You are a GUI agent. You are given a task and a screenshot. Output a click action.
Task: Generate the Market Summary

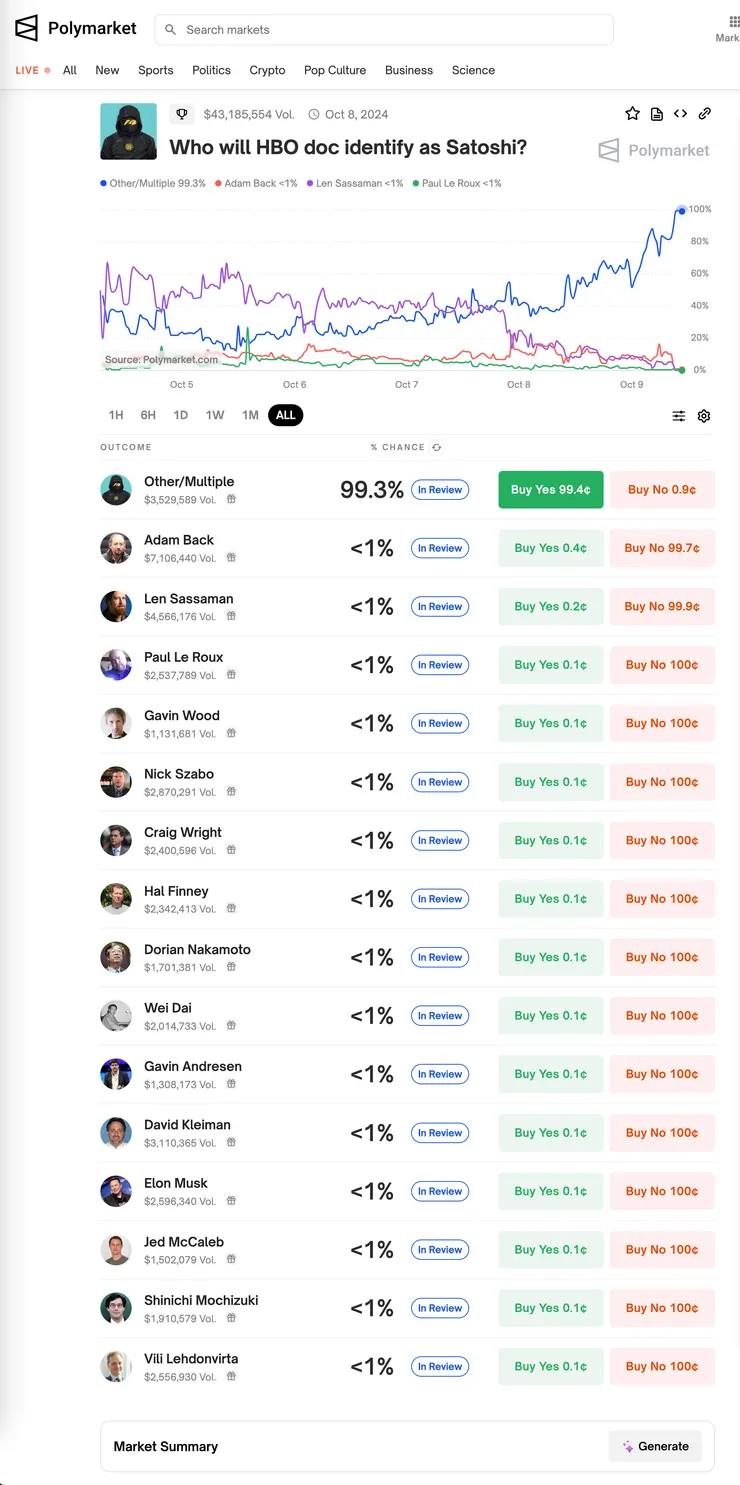pos(655,1446)
